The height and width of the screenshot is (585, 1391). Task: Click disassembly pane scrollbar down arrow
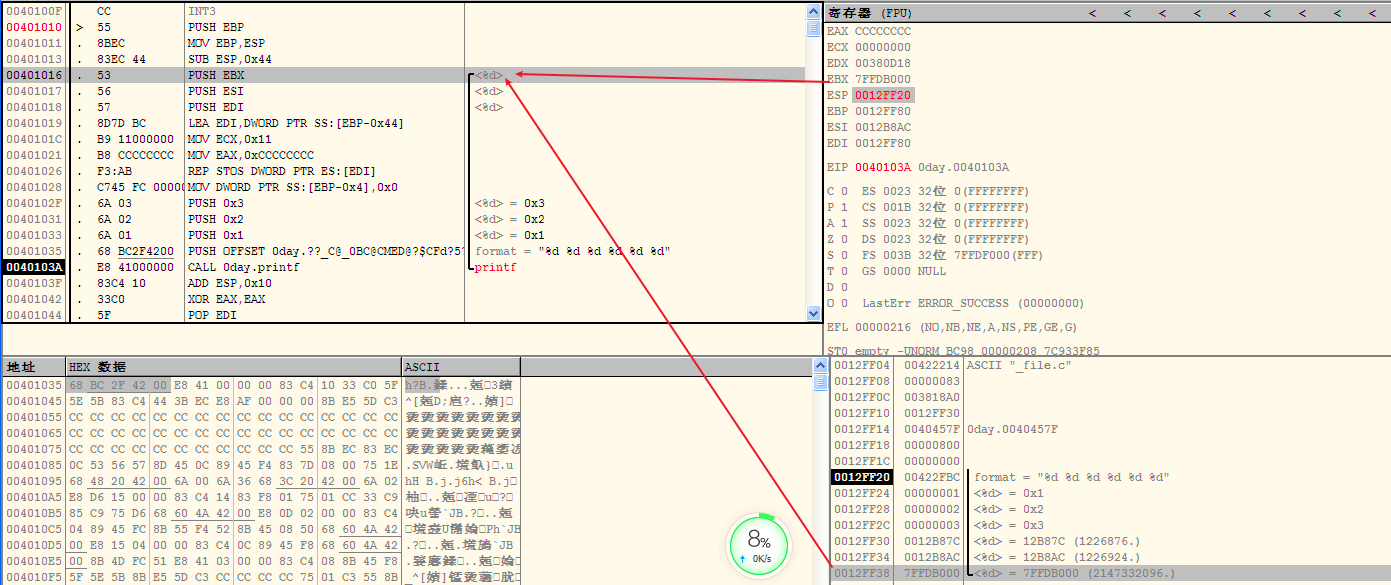[813, 314]
